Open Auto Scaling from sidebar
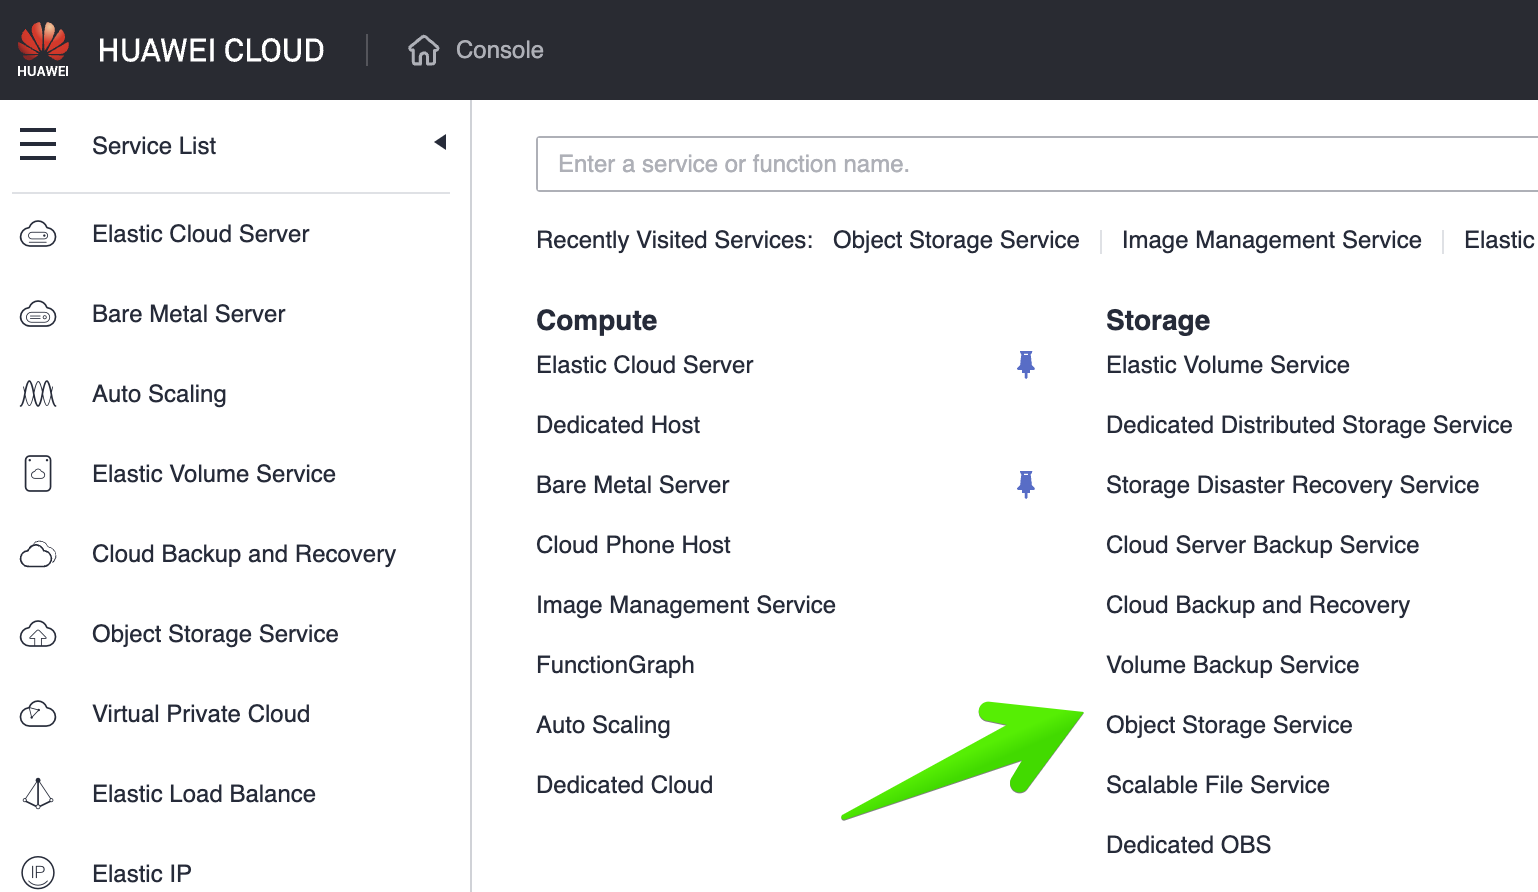This screenshot has height=892, width=1538. pos(159,394)
